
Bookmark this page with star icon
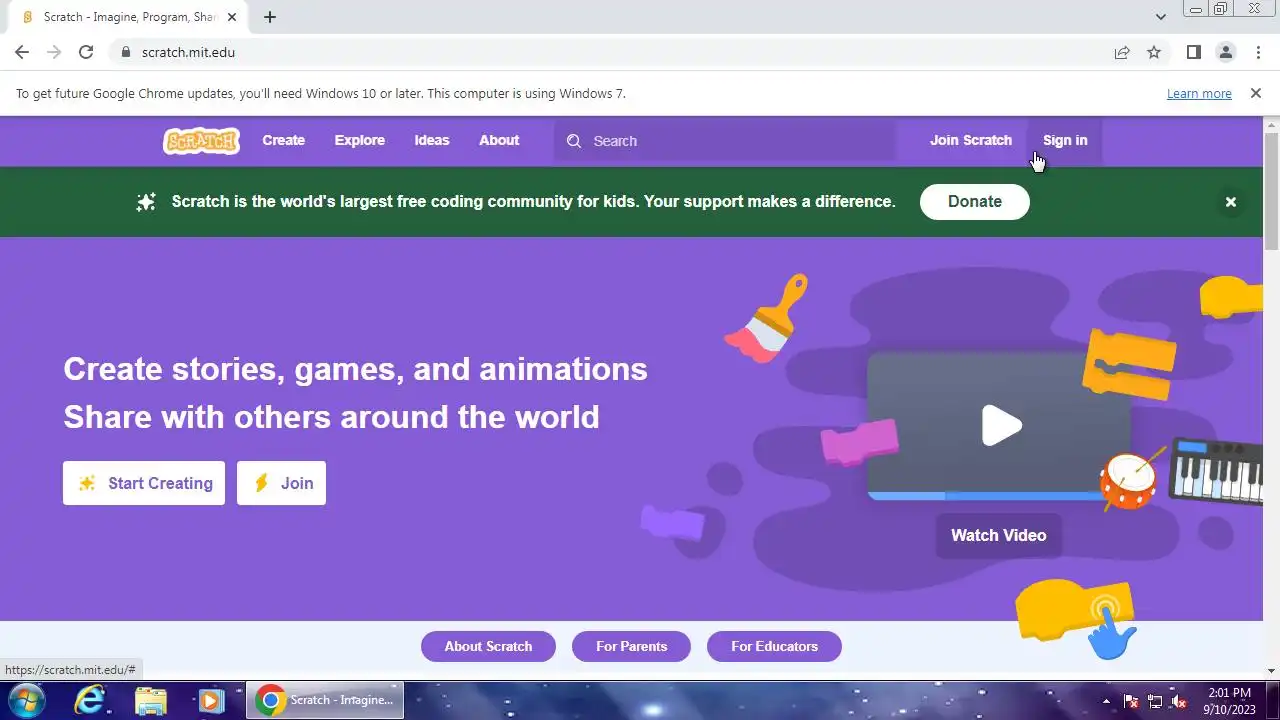point(1154,52)
